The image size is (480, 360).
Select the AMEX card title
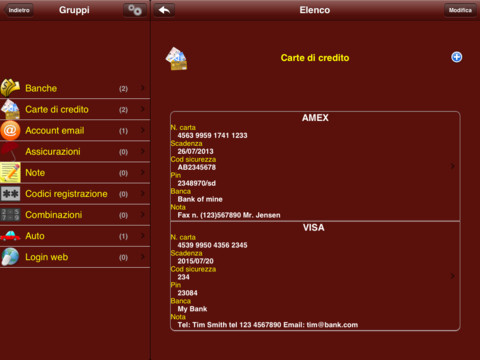coord(315,118)
